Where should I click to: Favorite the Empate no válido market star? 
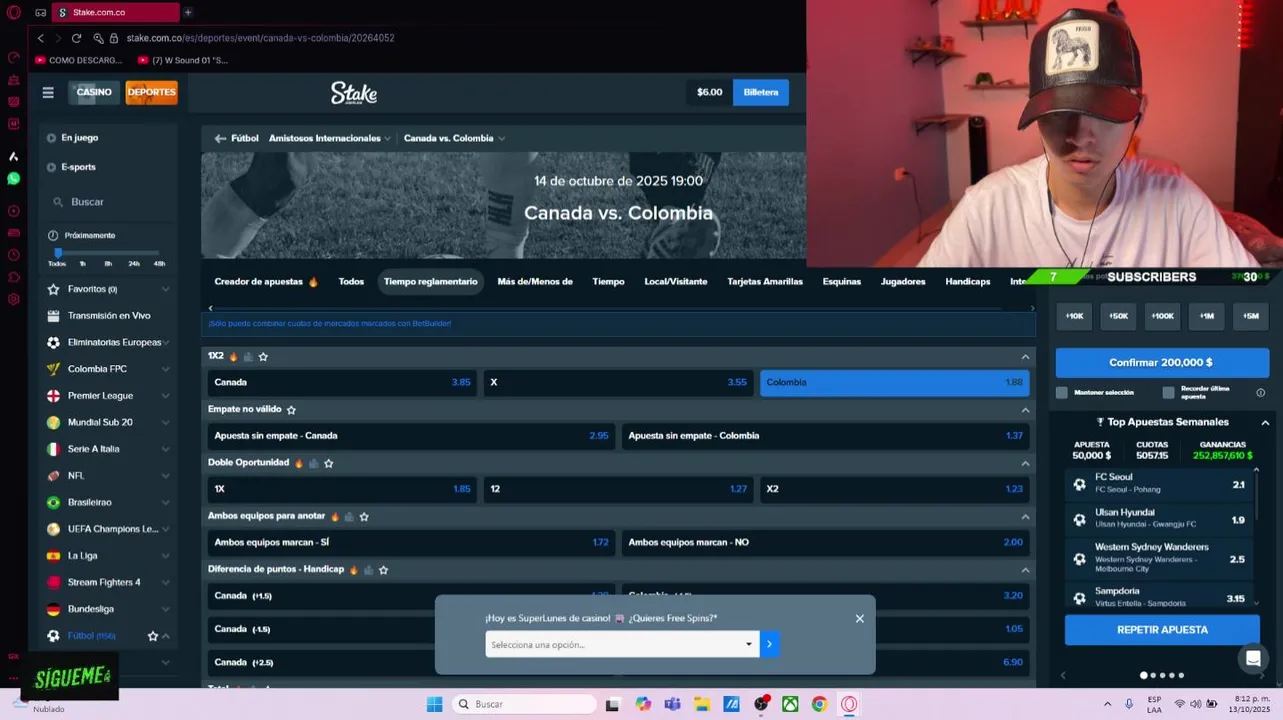[x=291, y=410]
